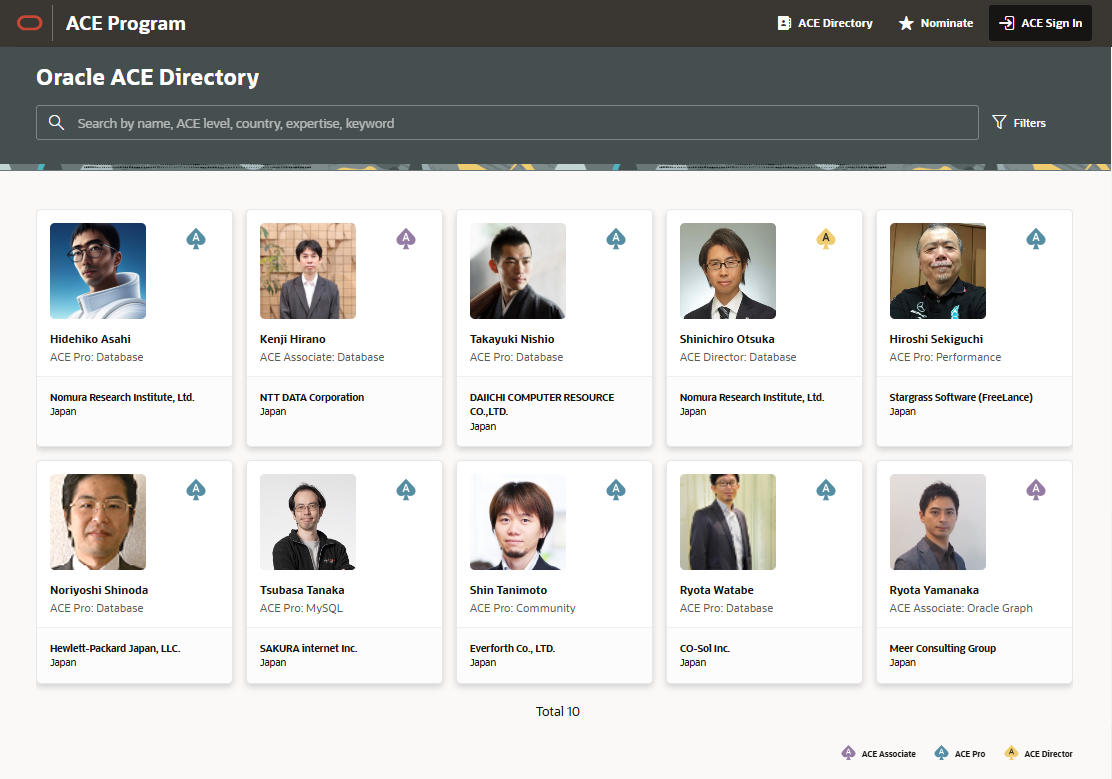The height and width of the screenshot is (779, 1112).
Task: Open Takayuki Nishio's profile photo
Action: [518, 271]
